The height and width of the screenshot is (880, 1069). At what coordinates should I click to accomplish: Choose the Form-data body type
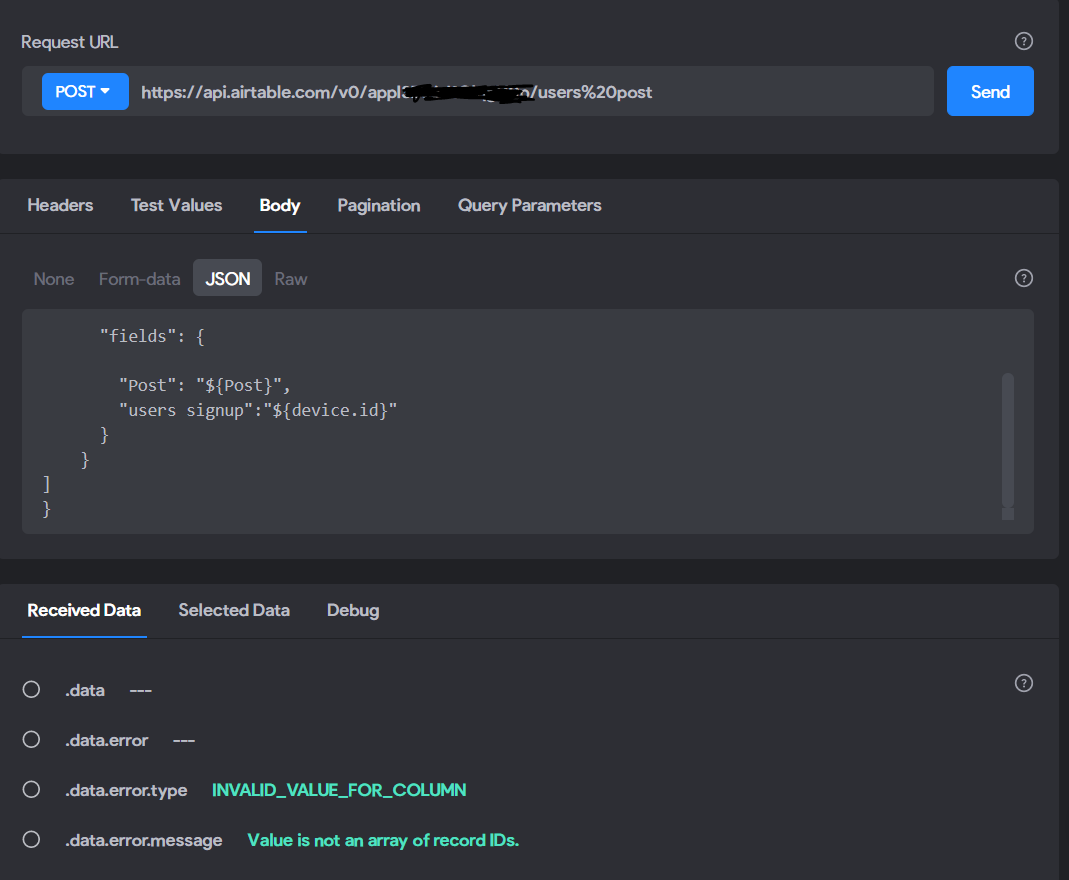(x=140, y=279)
